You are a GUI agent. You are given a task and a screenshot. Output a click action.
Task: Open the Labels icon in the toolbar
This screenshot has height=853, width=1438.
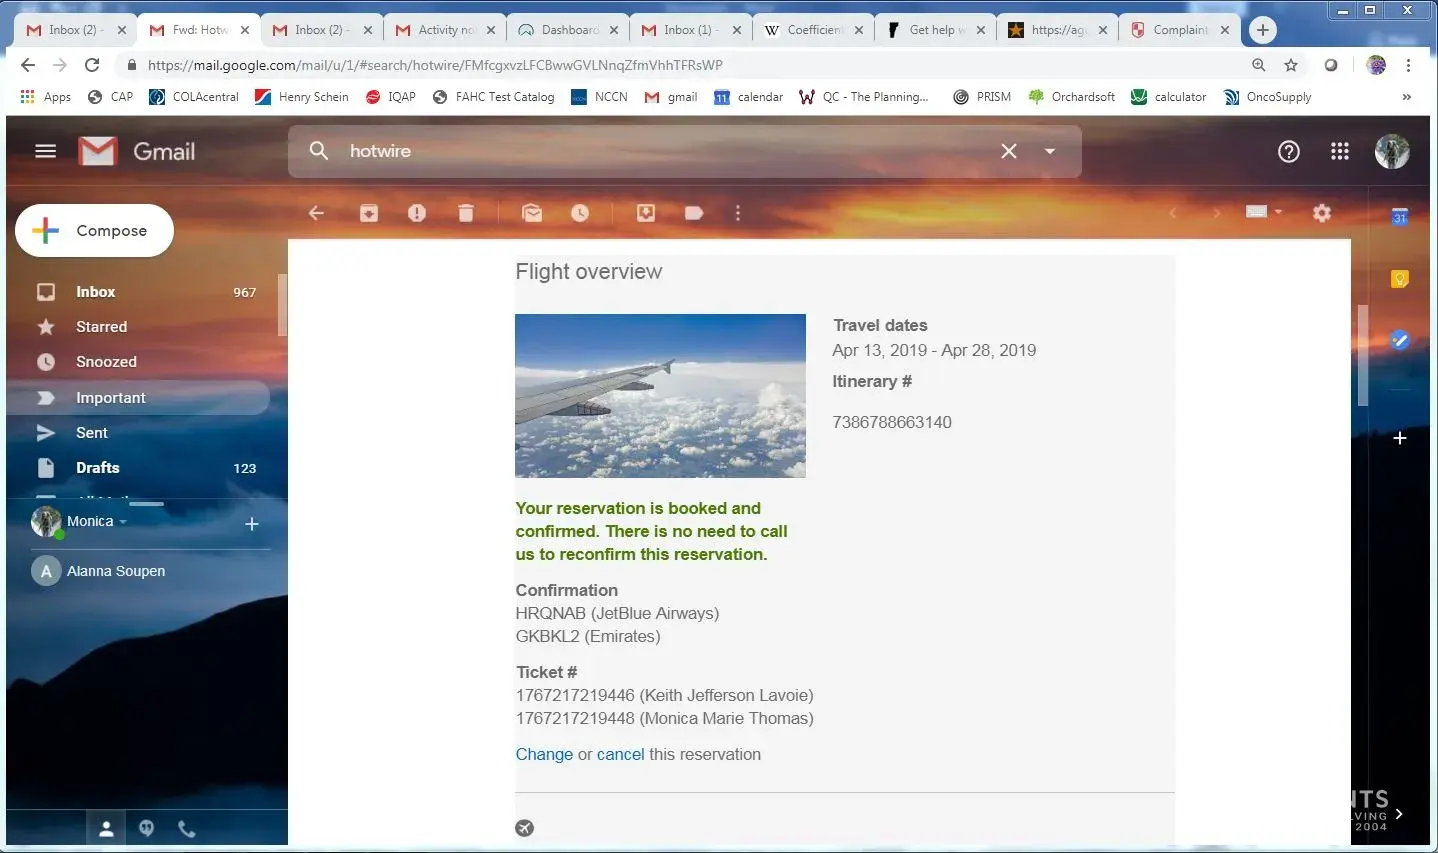pyautogui.click(x=694, y=213)
